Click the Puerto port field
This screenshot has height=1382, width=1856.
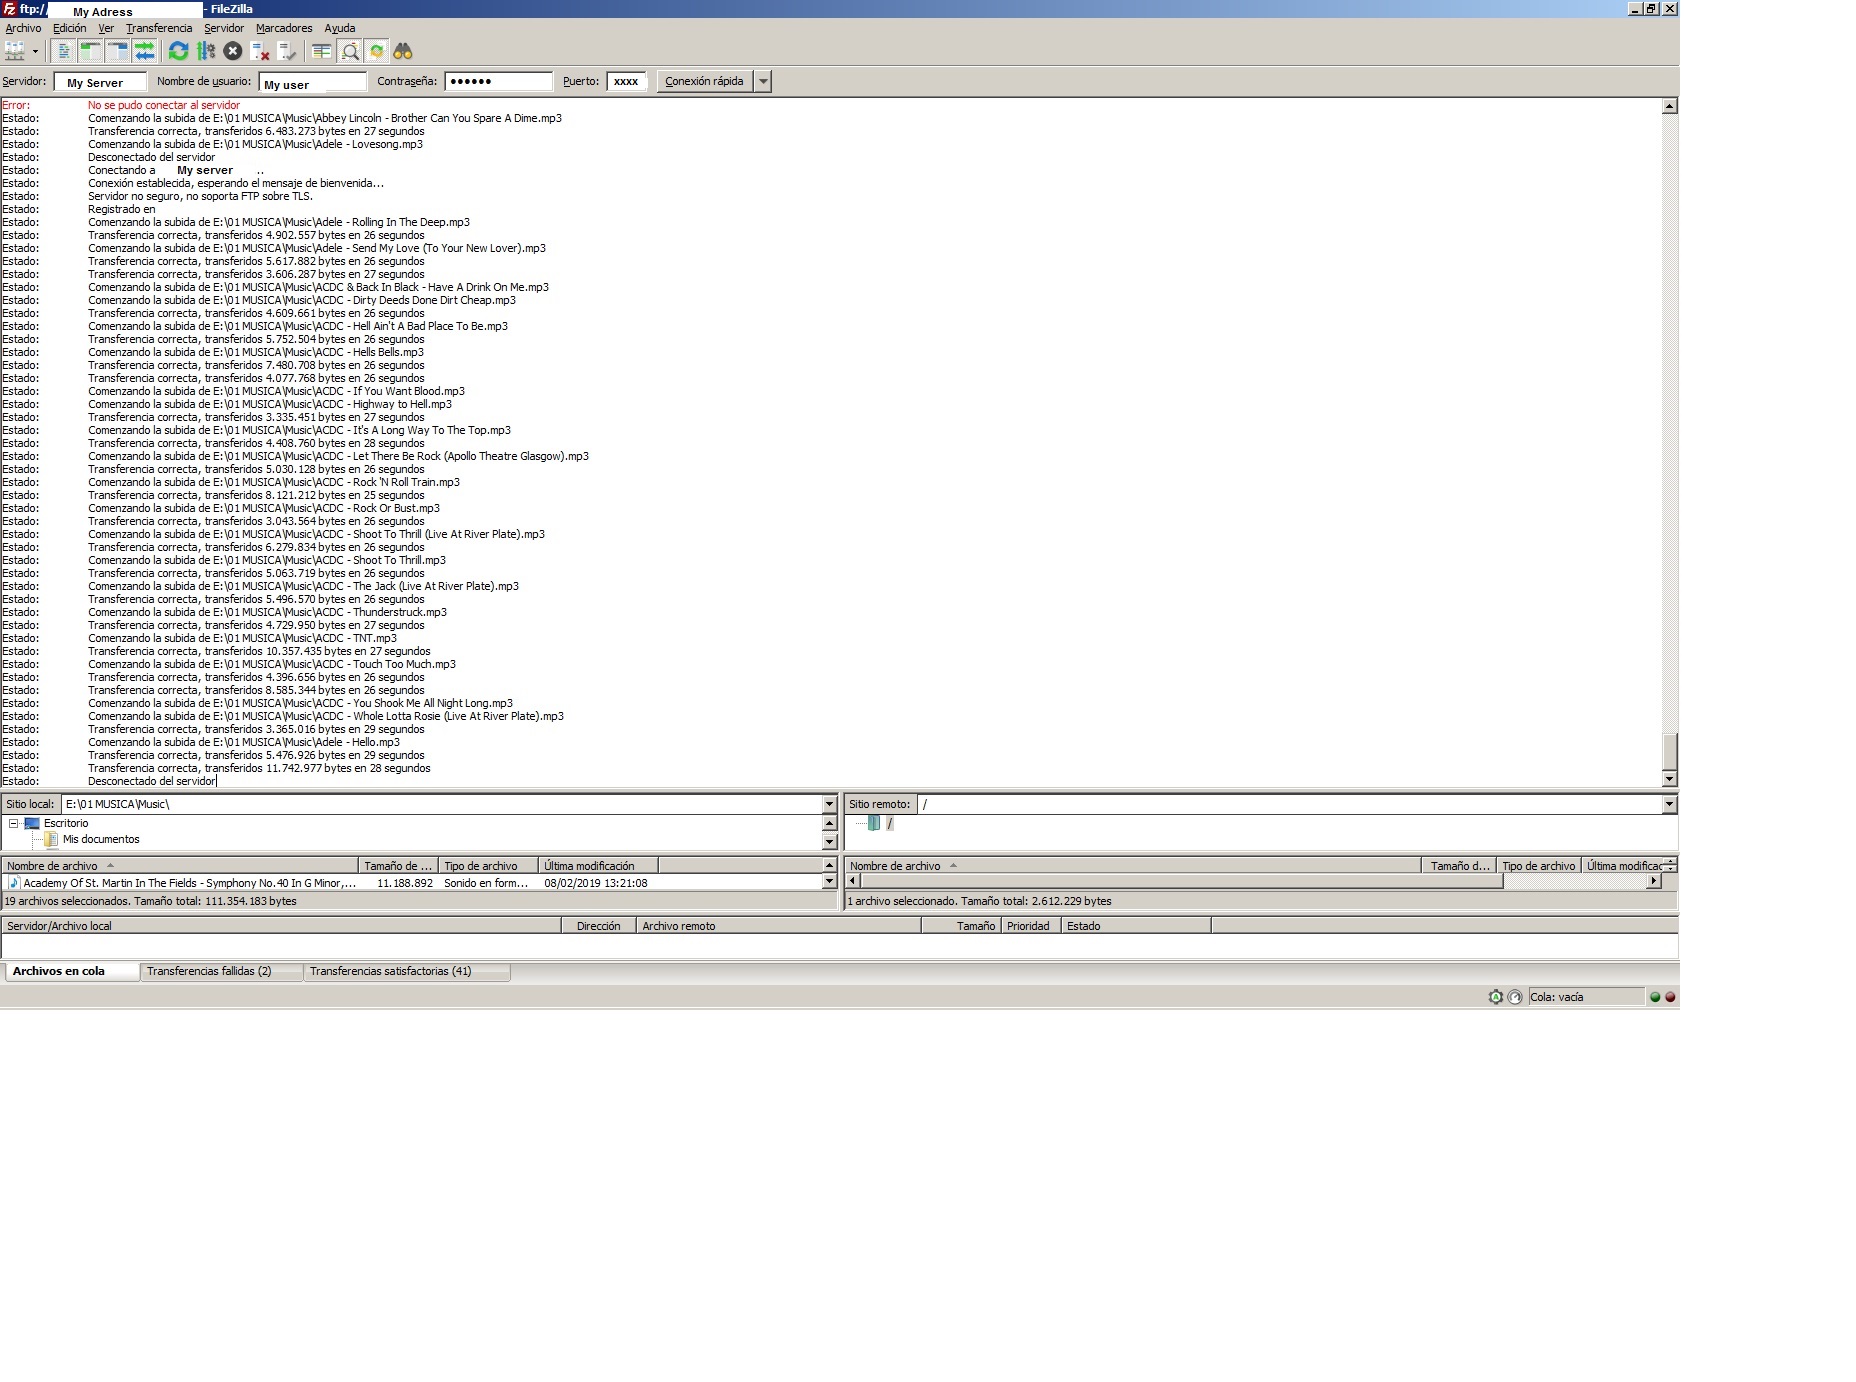pos(626,82)
